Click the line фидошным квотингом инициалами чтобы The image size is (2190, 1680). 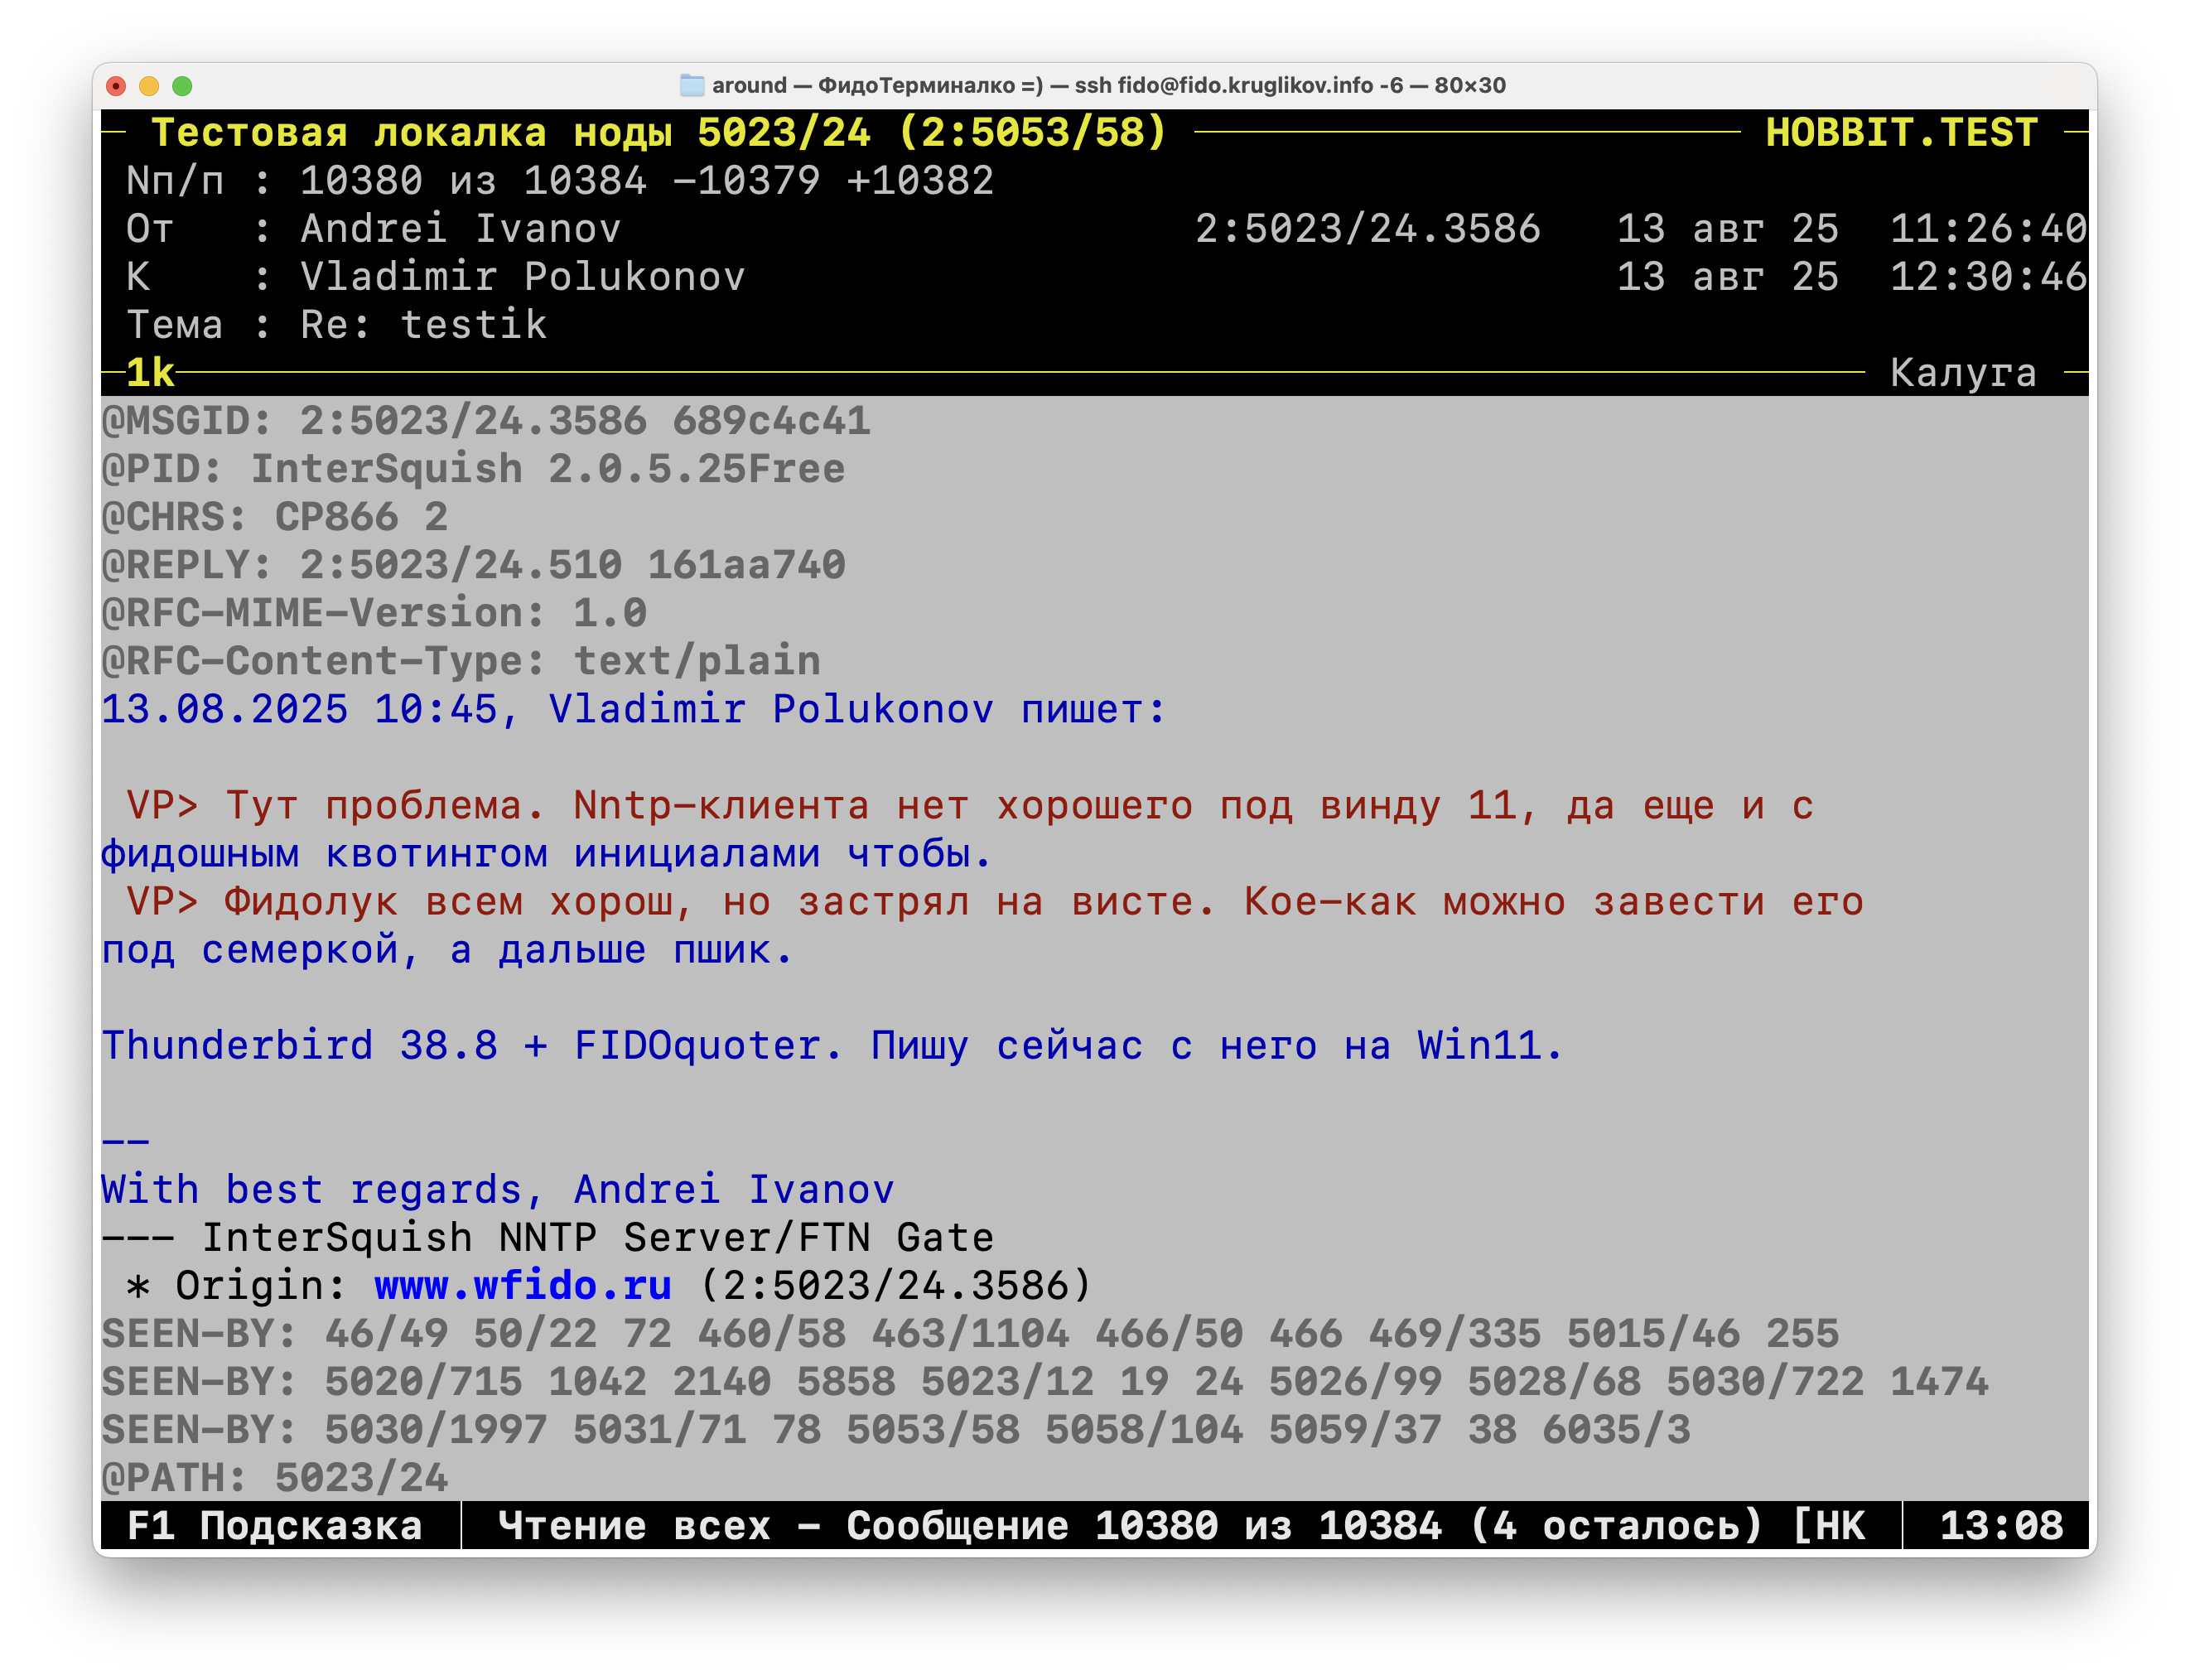(x=547, y=853)
